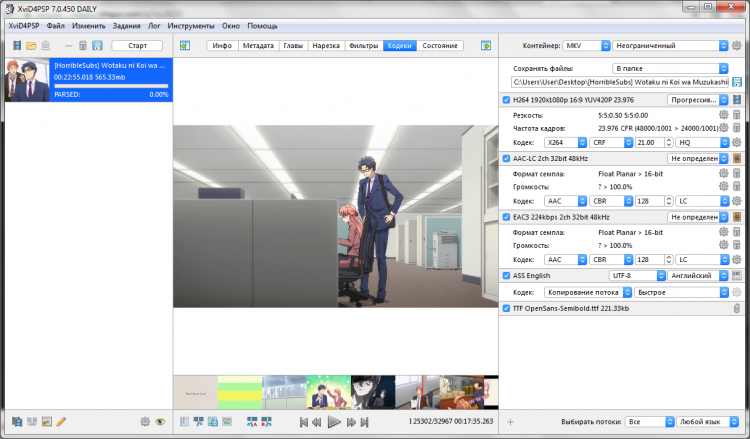Click the add video file icon in left toolbar
Image resolution: width=750 pixels, height=439 pixels.
[x=17, y=45]
